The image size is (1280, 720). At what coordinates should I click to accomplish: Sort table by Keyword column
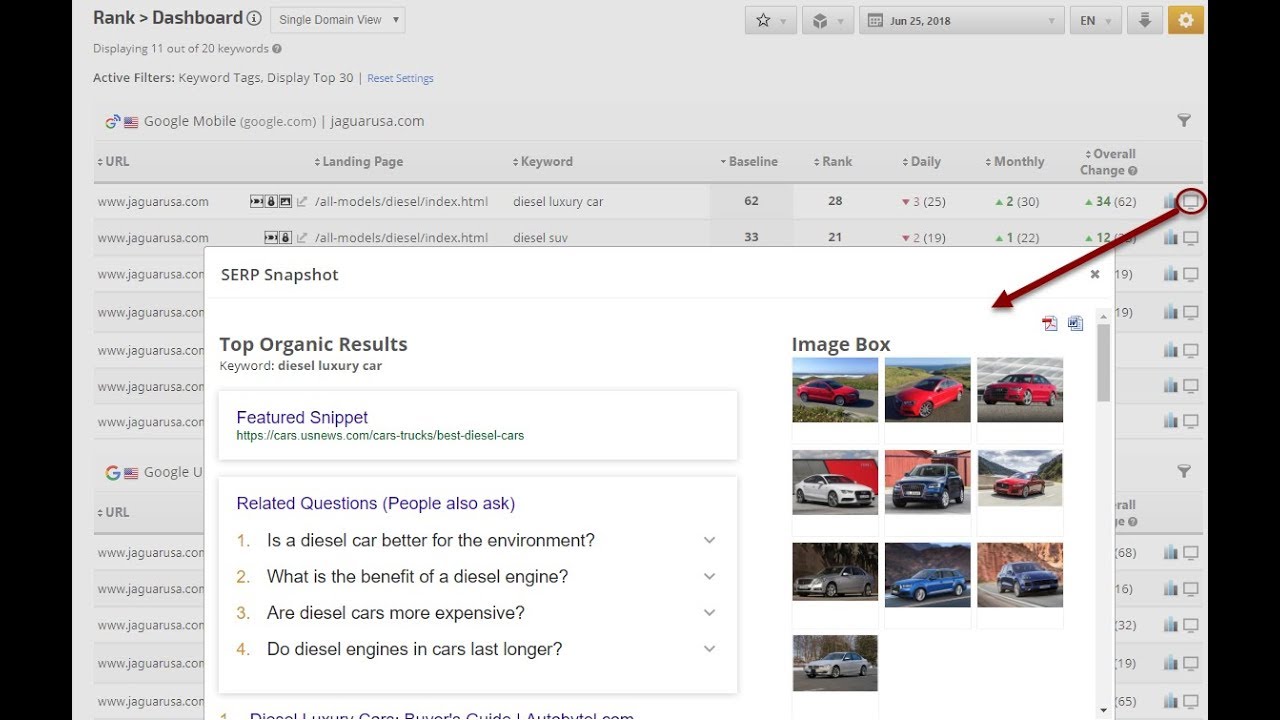(543, 161)
